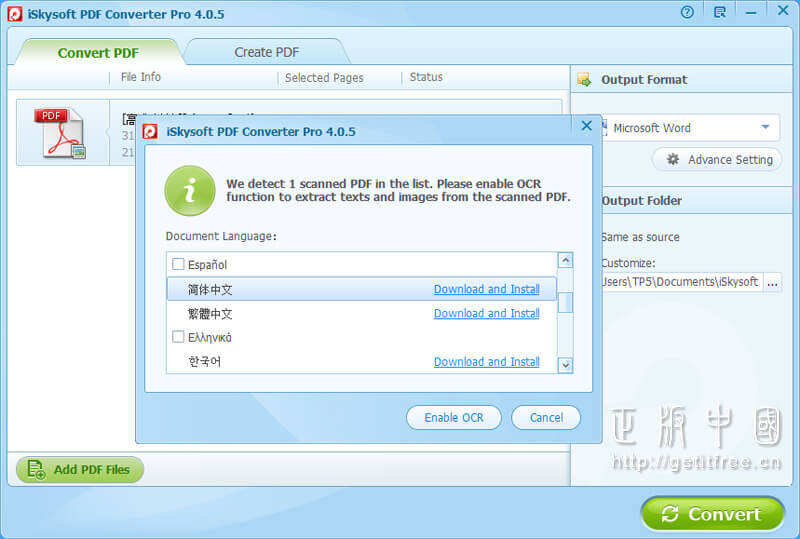The width and height of the screenshot is (800, 539).
Task: Click the iSkysoft logo in main title bar
Action: coord(15,14)
